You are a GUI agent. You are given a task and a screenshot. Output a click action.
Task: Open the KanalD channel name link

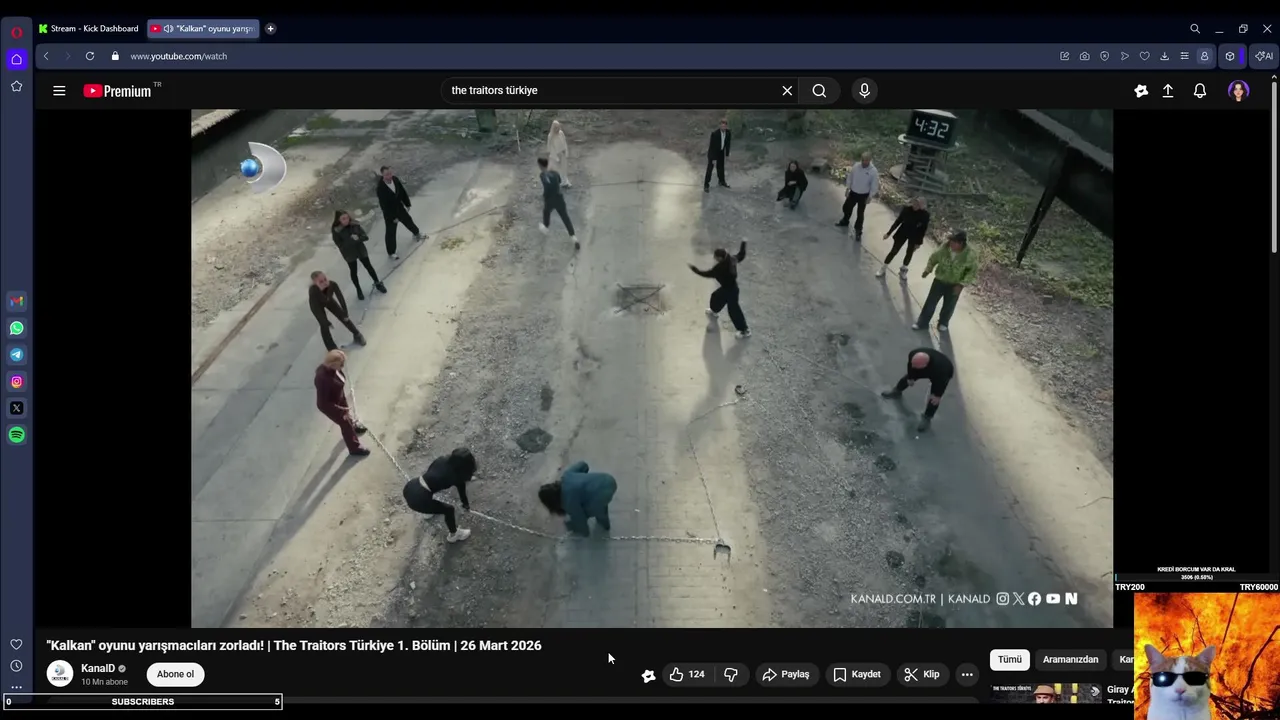98,669
